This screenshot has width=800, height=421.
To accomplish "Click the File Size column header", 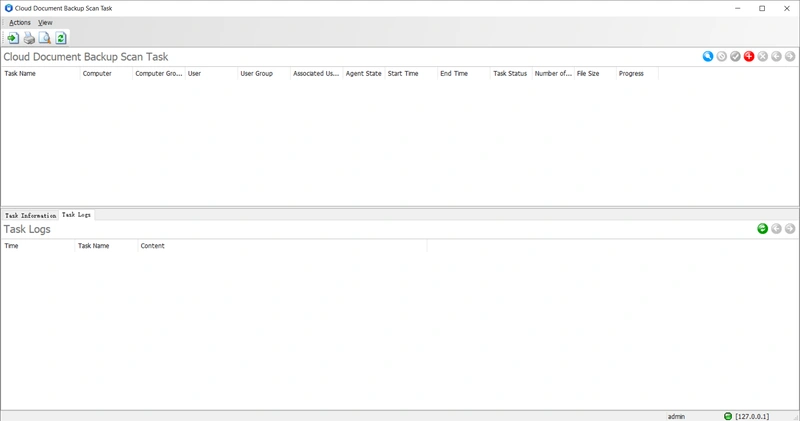I will (595, 73).
